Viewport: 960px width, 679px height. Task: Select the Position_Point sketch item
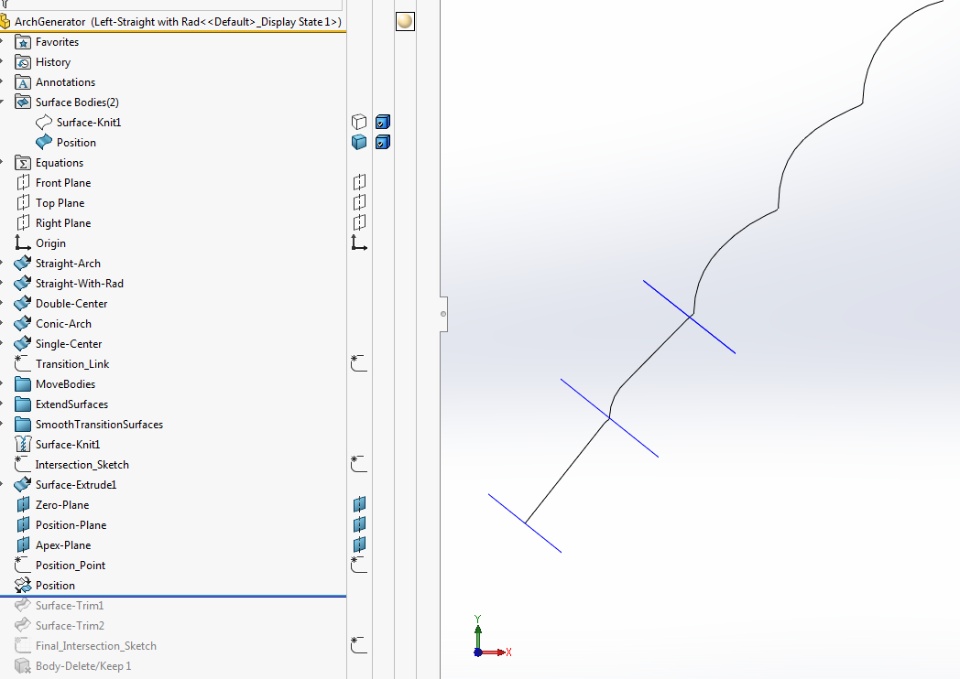point(70,566)
